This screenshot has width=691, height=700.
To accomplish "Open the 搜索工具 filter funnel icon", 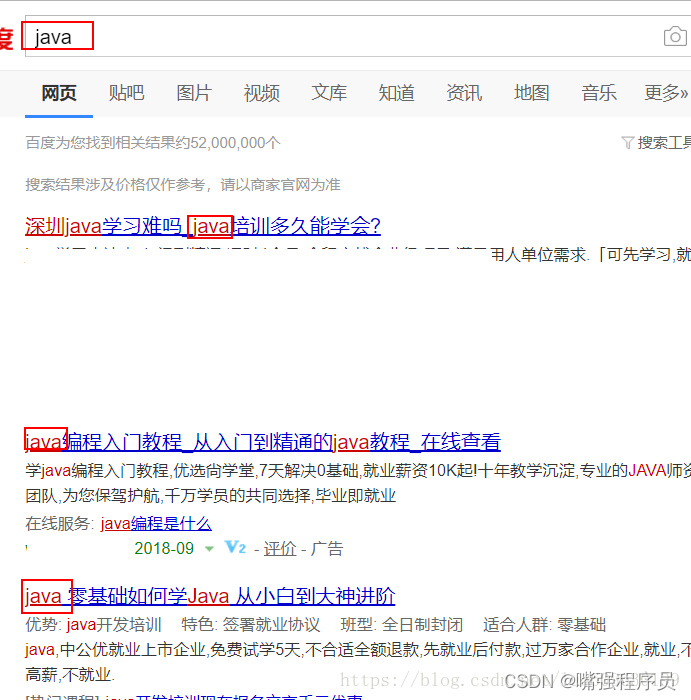I will (x=628, y=143).
